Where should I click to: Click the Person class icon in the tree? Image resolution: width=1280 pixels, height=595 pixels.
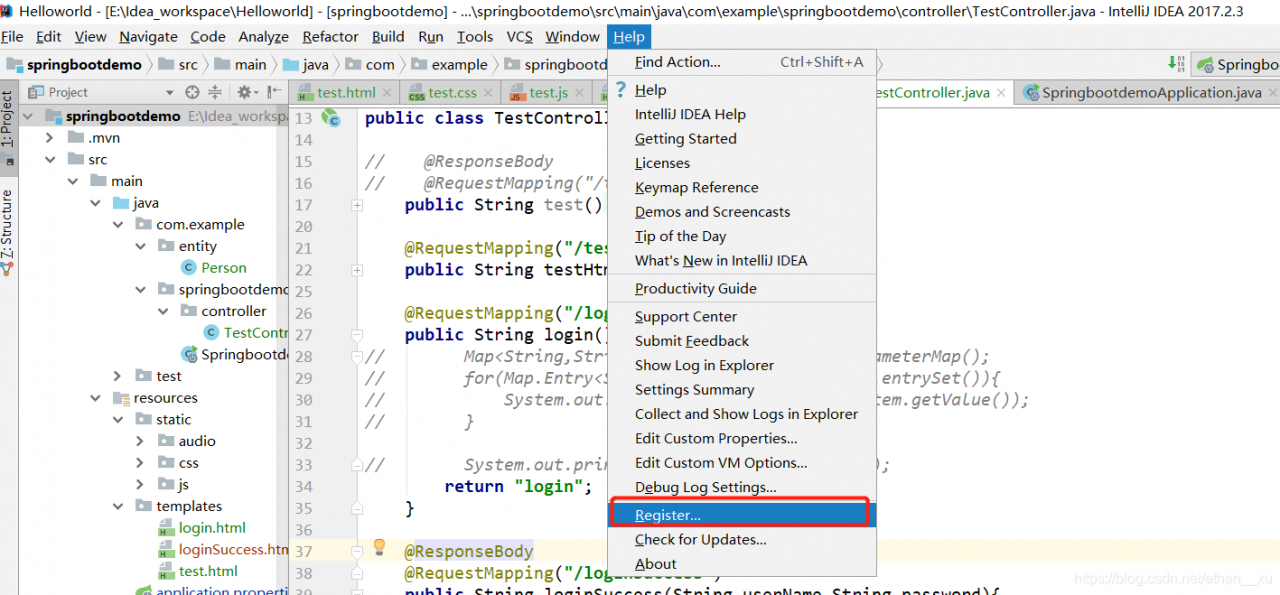click(x=188, y=267)
